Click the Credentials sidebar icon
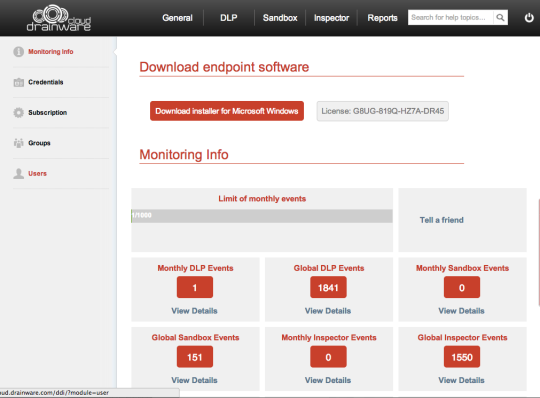 pyautogui.click(x=19, y=82)
